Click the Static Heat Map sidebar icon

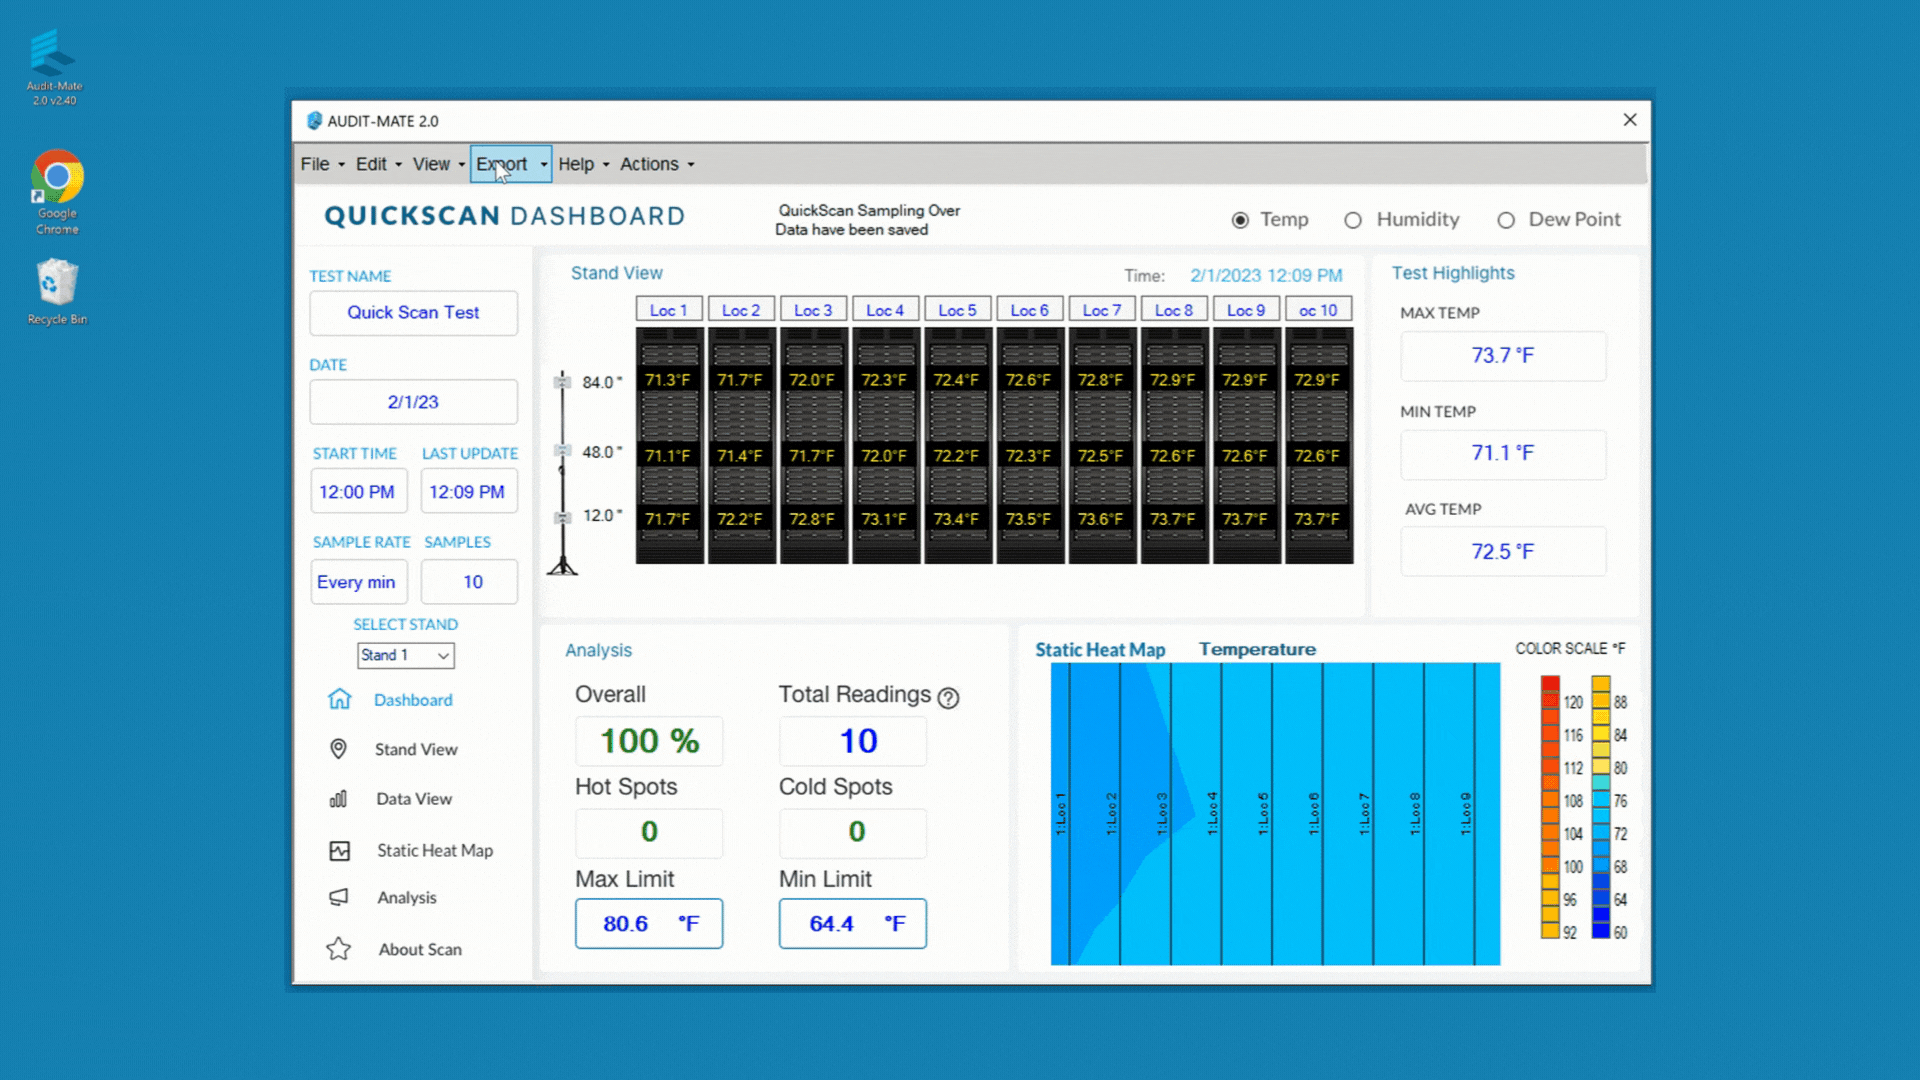point(340,850)
